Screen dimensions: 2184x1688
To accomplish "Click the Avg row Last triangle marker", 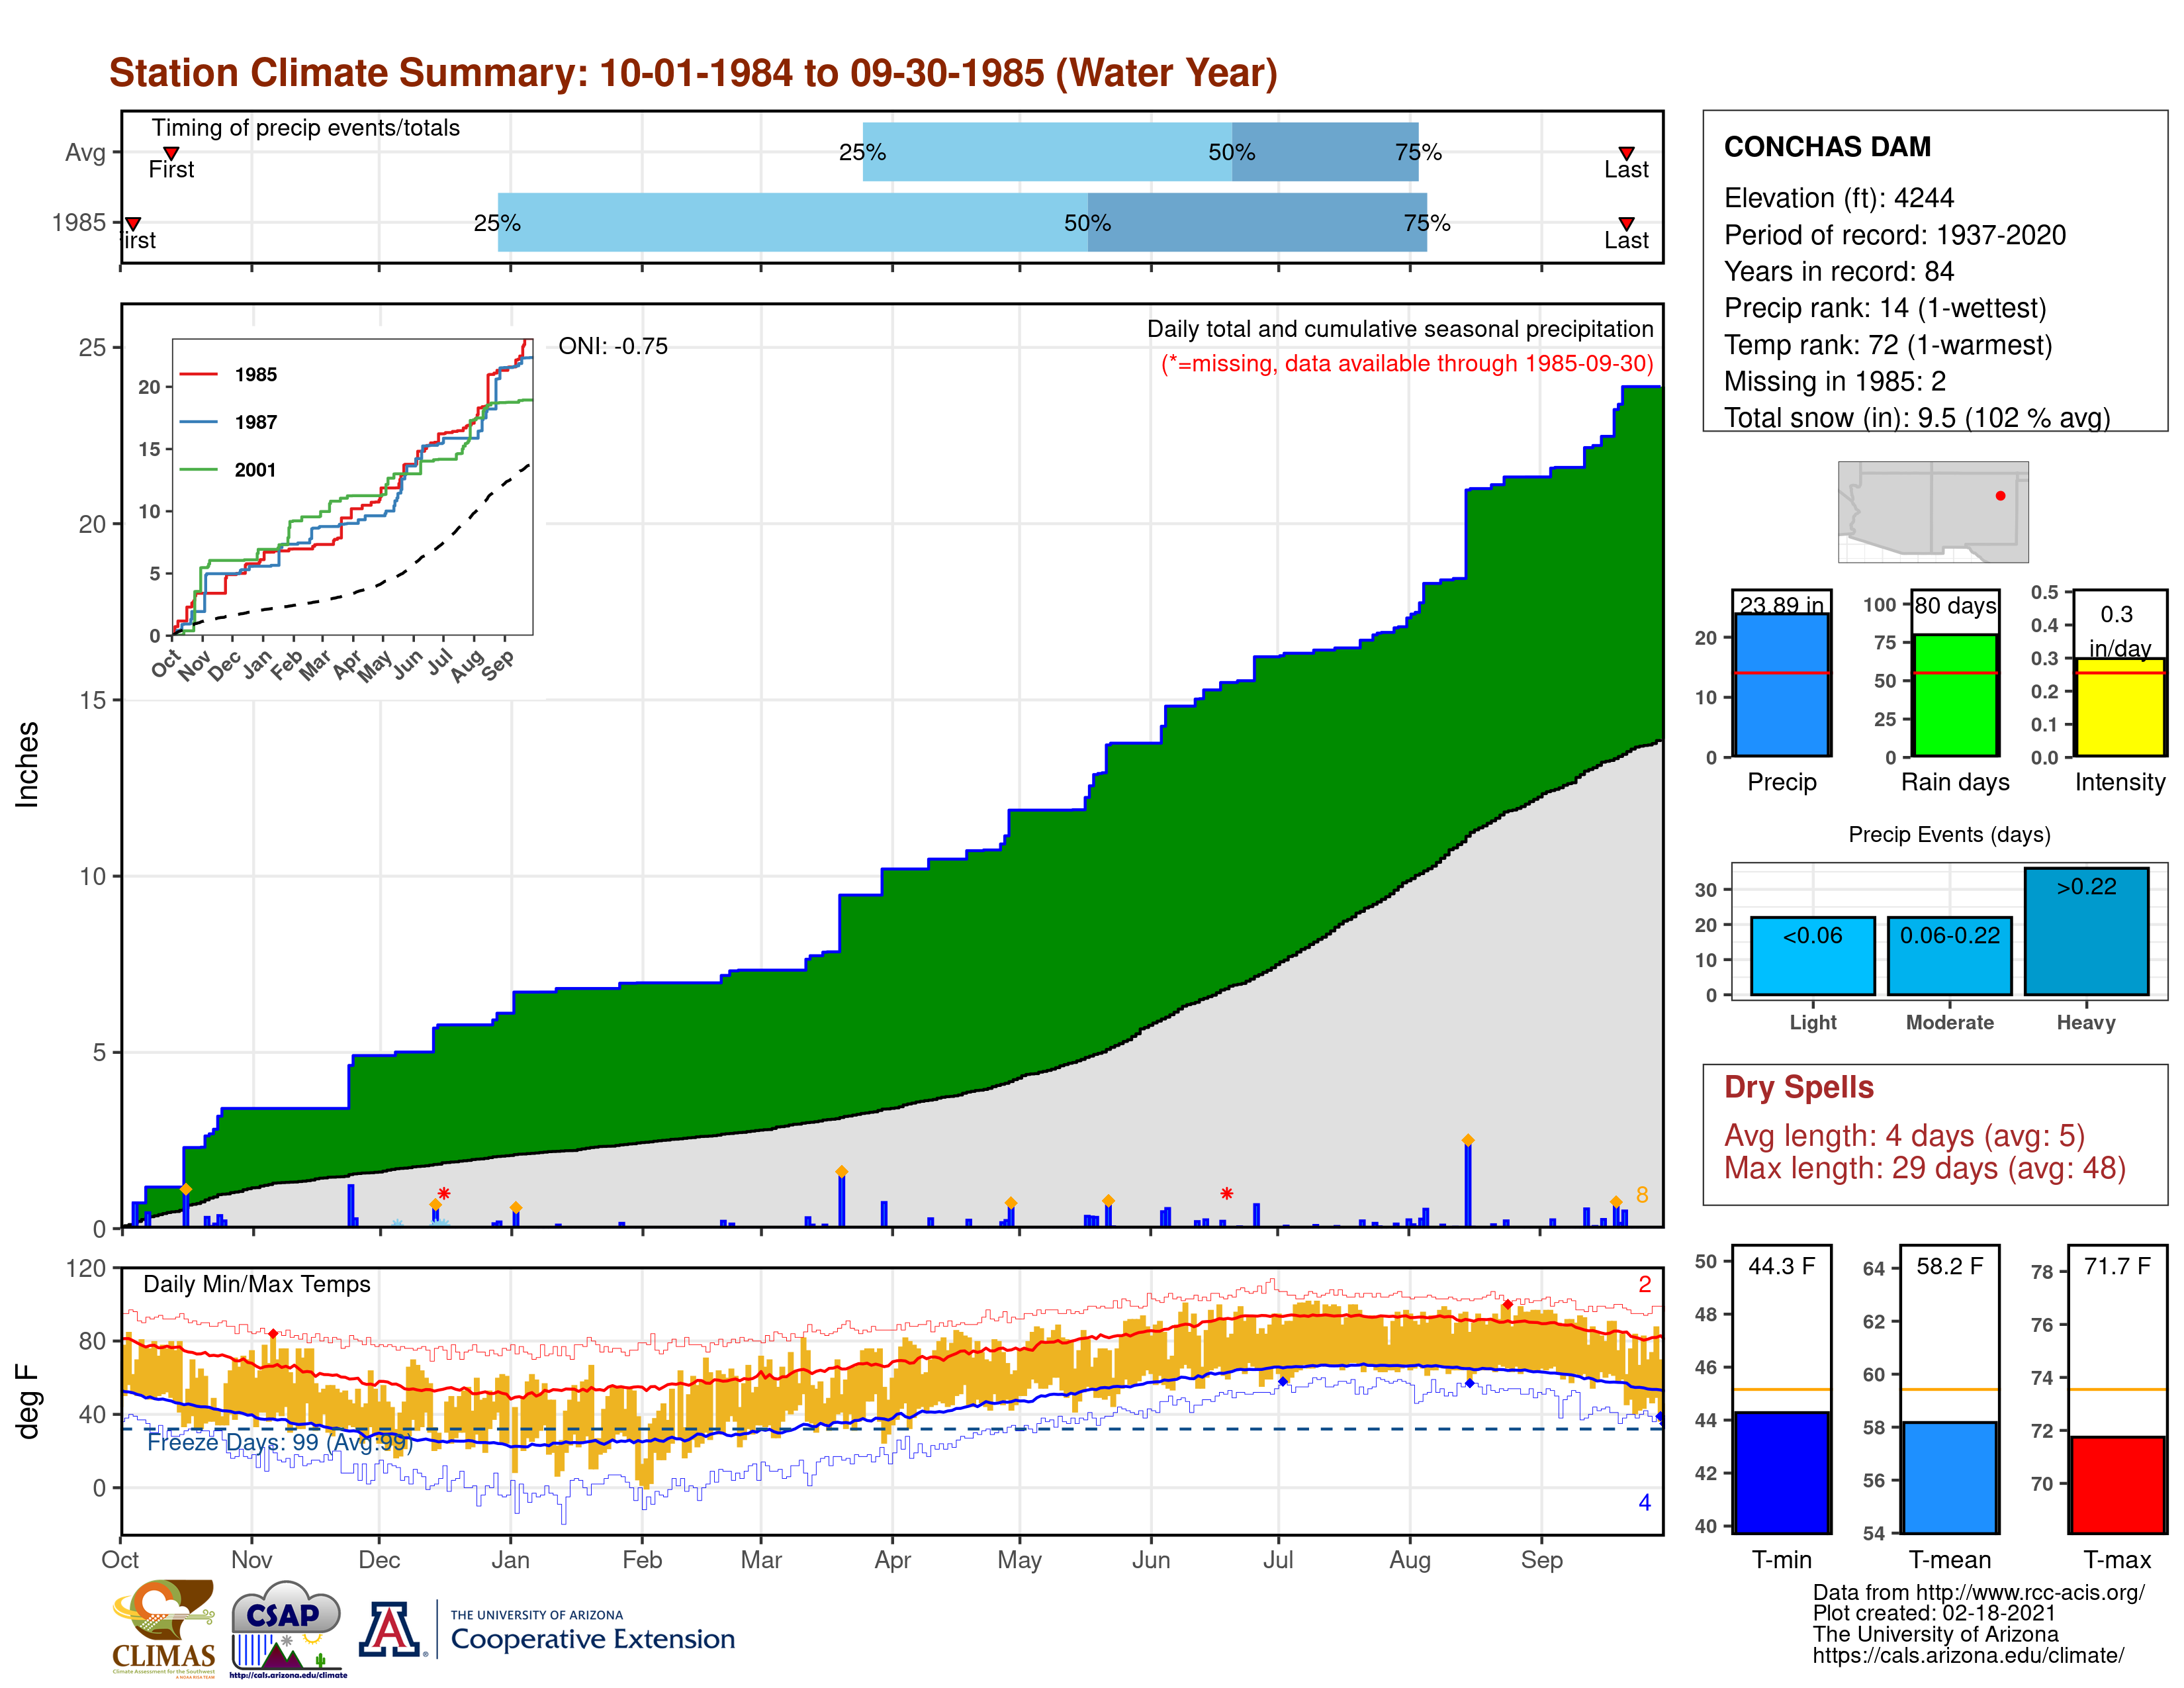I will coord(1626,153).
